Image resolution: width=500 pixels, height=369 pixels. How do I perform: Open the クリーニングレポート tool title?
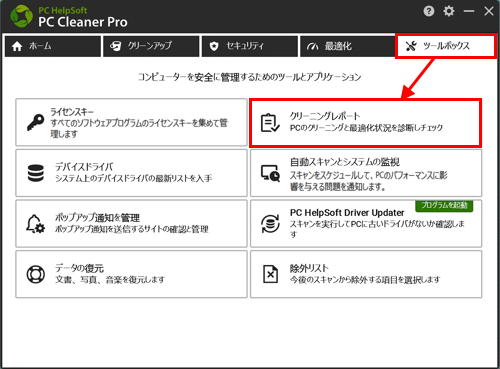tap(325, 116)
